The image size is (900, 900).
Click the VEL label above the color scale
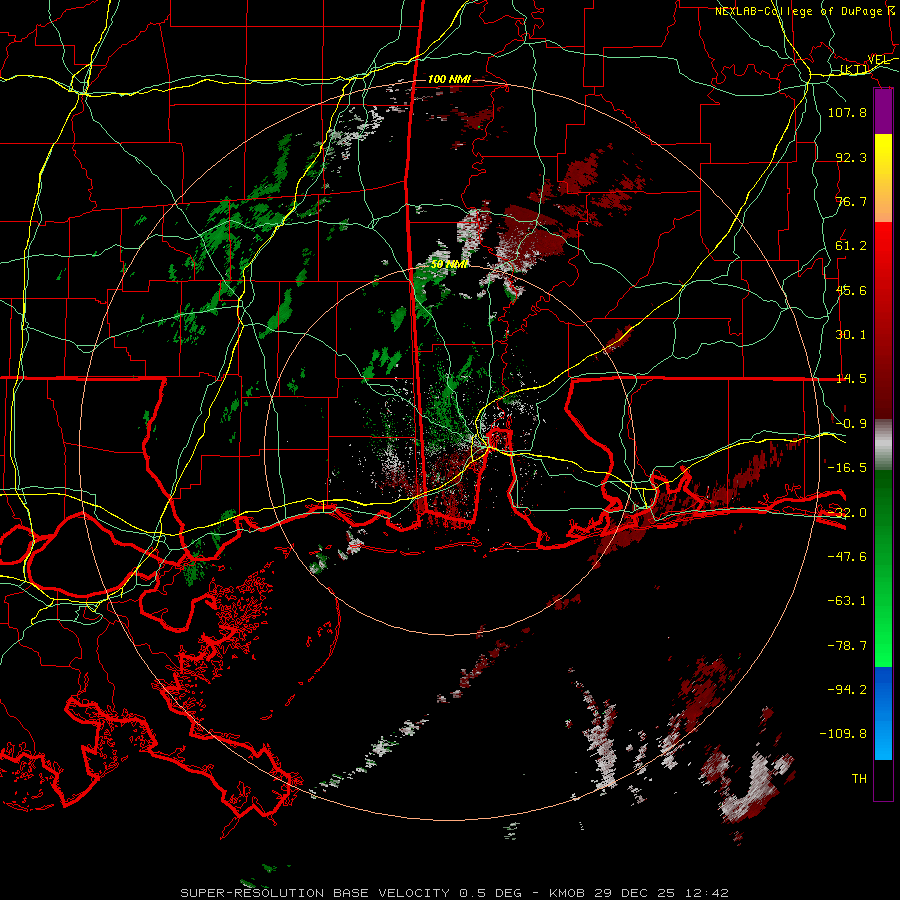[x=878, y=60]
